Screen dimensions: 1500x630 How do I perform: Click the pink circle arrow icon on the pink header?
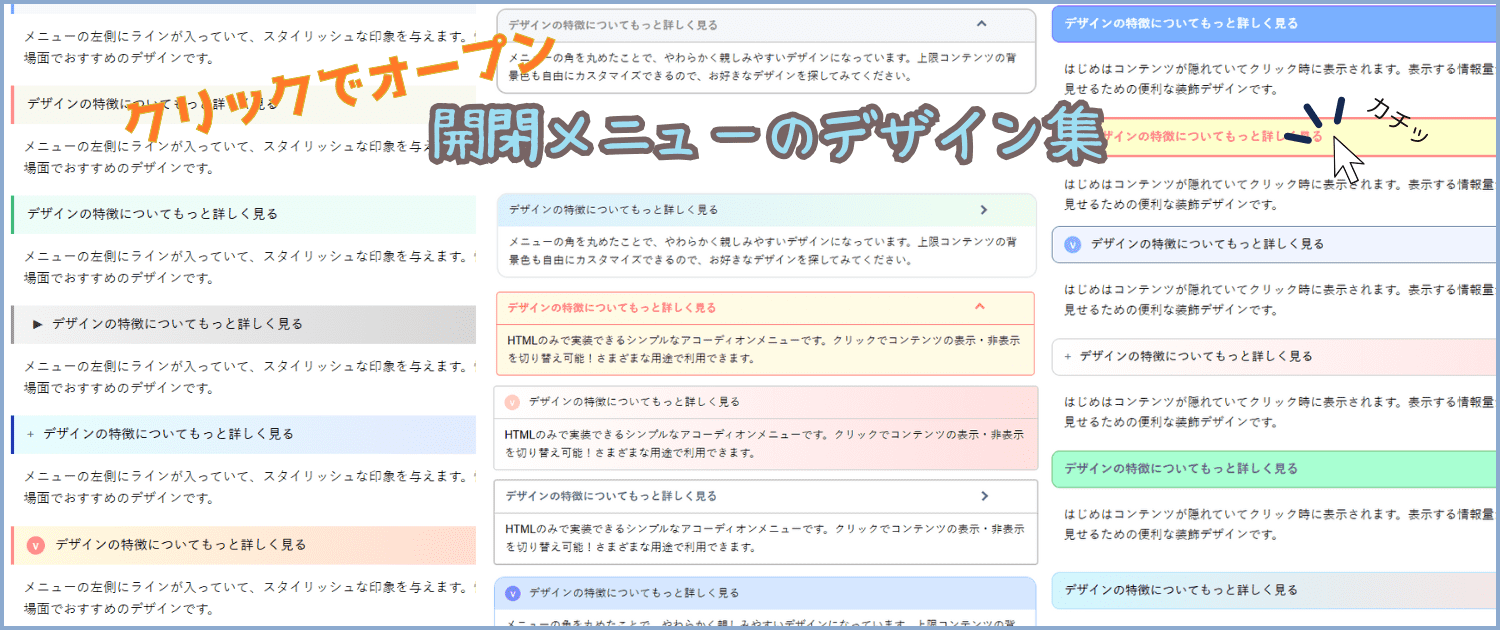pos(513,402)
